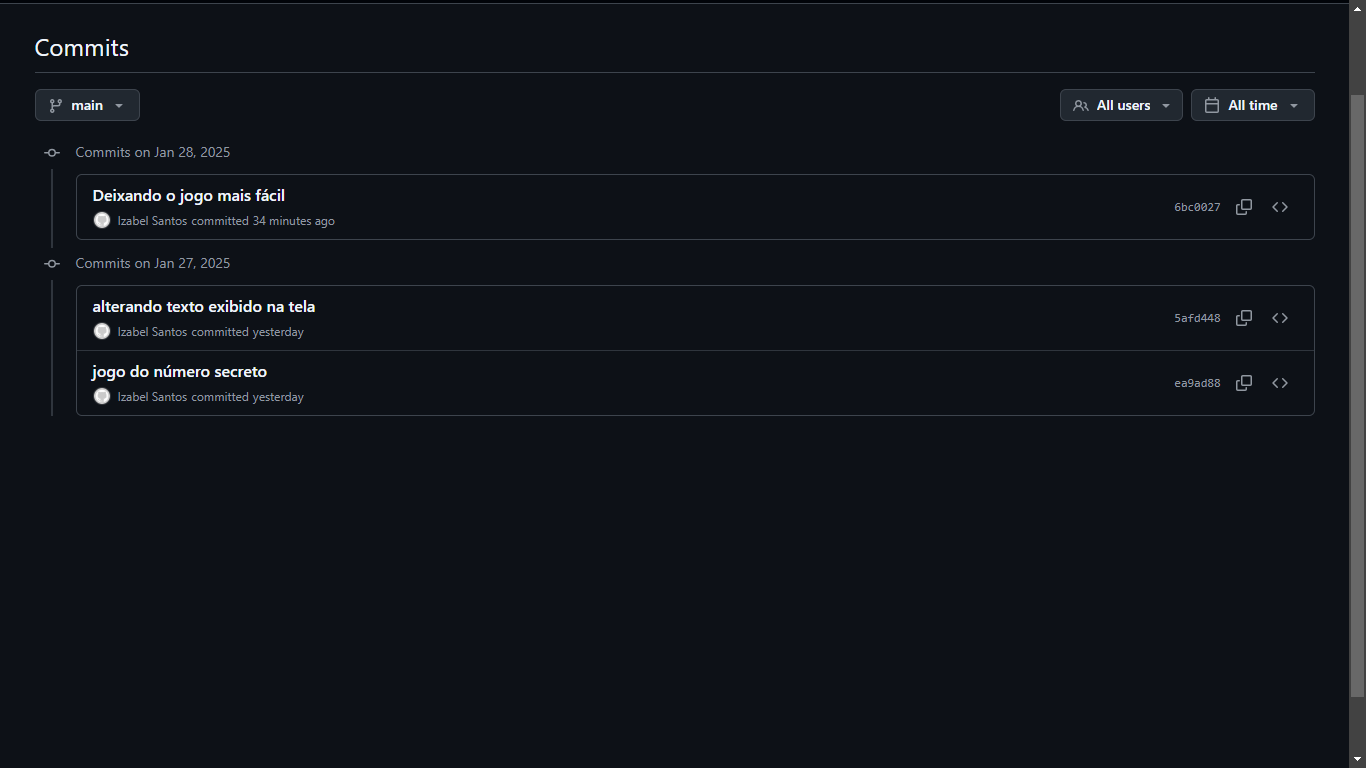Open commit 'Deixando o jogo mais fácil'

(x=189, y=196)
